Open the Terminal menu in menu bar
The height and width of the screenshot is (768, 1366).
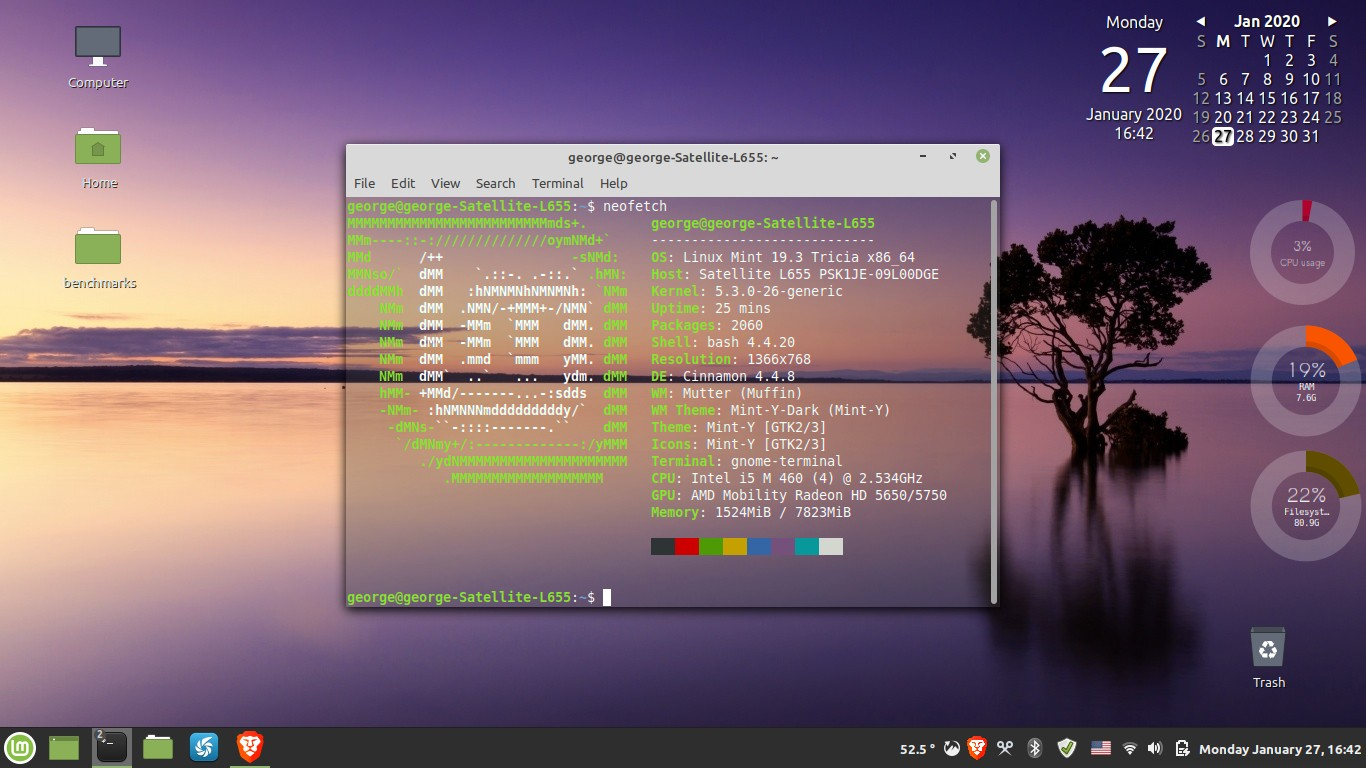tap(557, 183)
